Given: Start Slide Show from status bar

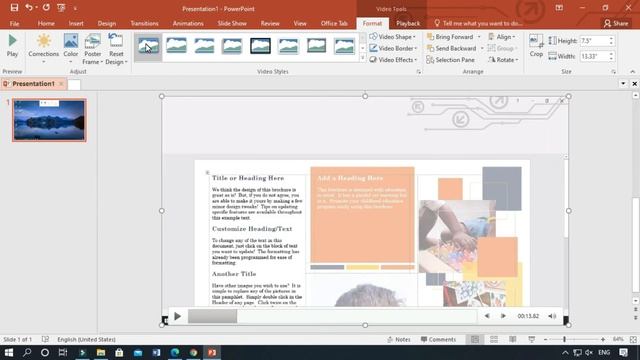Looking at the screenshot, I should coord(531,339).
